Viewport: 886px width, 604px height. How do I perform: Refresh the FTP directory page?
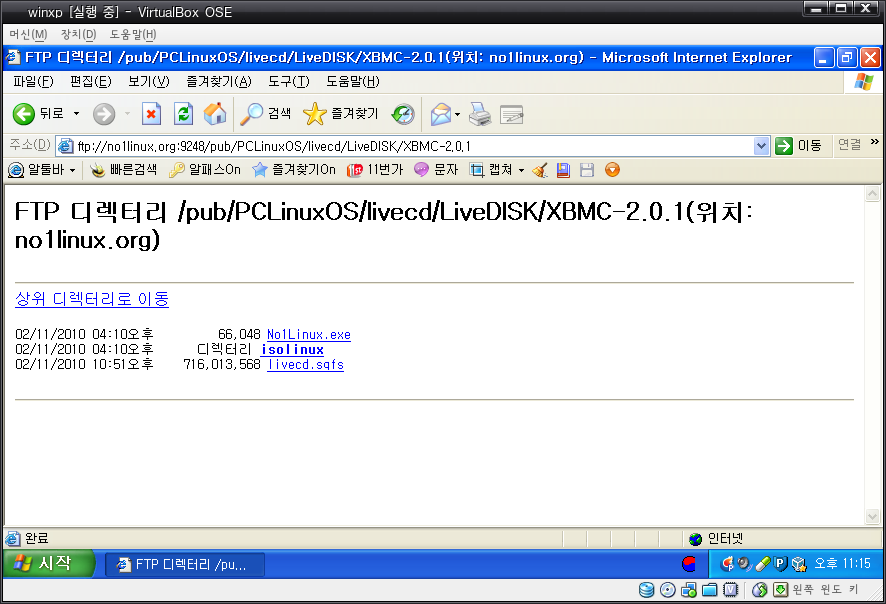(x=183, y=114)
